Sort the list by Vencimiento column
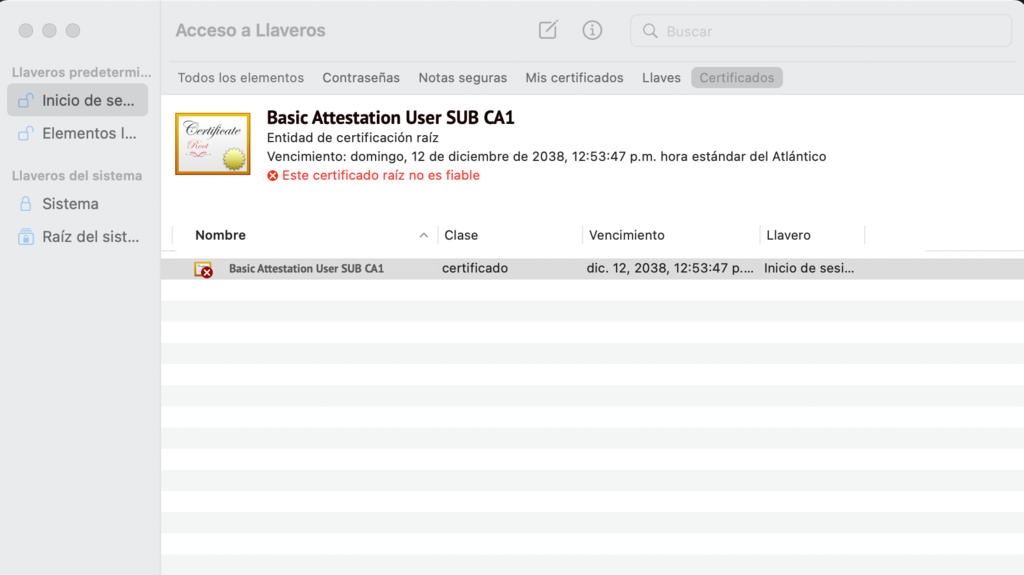The height and width of the screenshot is (575, 1024). (627, 236)
